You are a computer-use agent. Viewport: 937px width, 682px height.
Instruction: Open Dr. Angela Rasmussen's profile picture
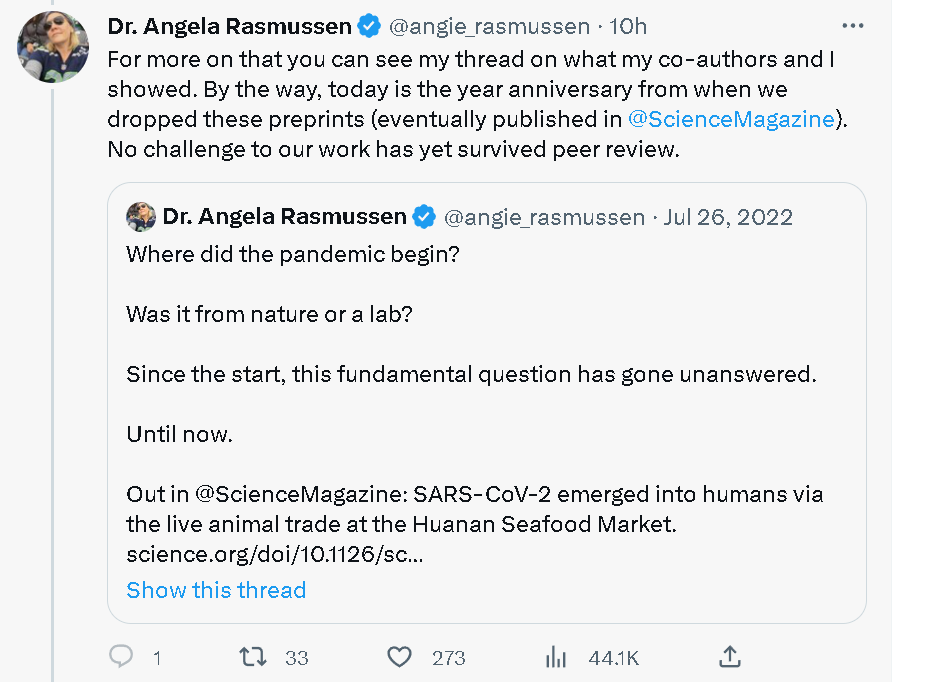(53, 47)
